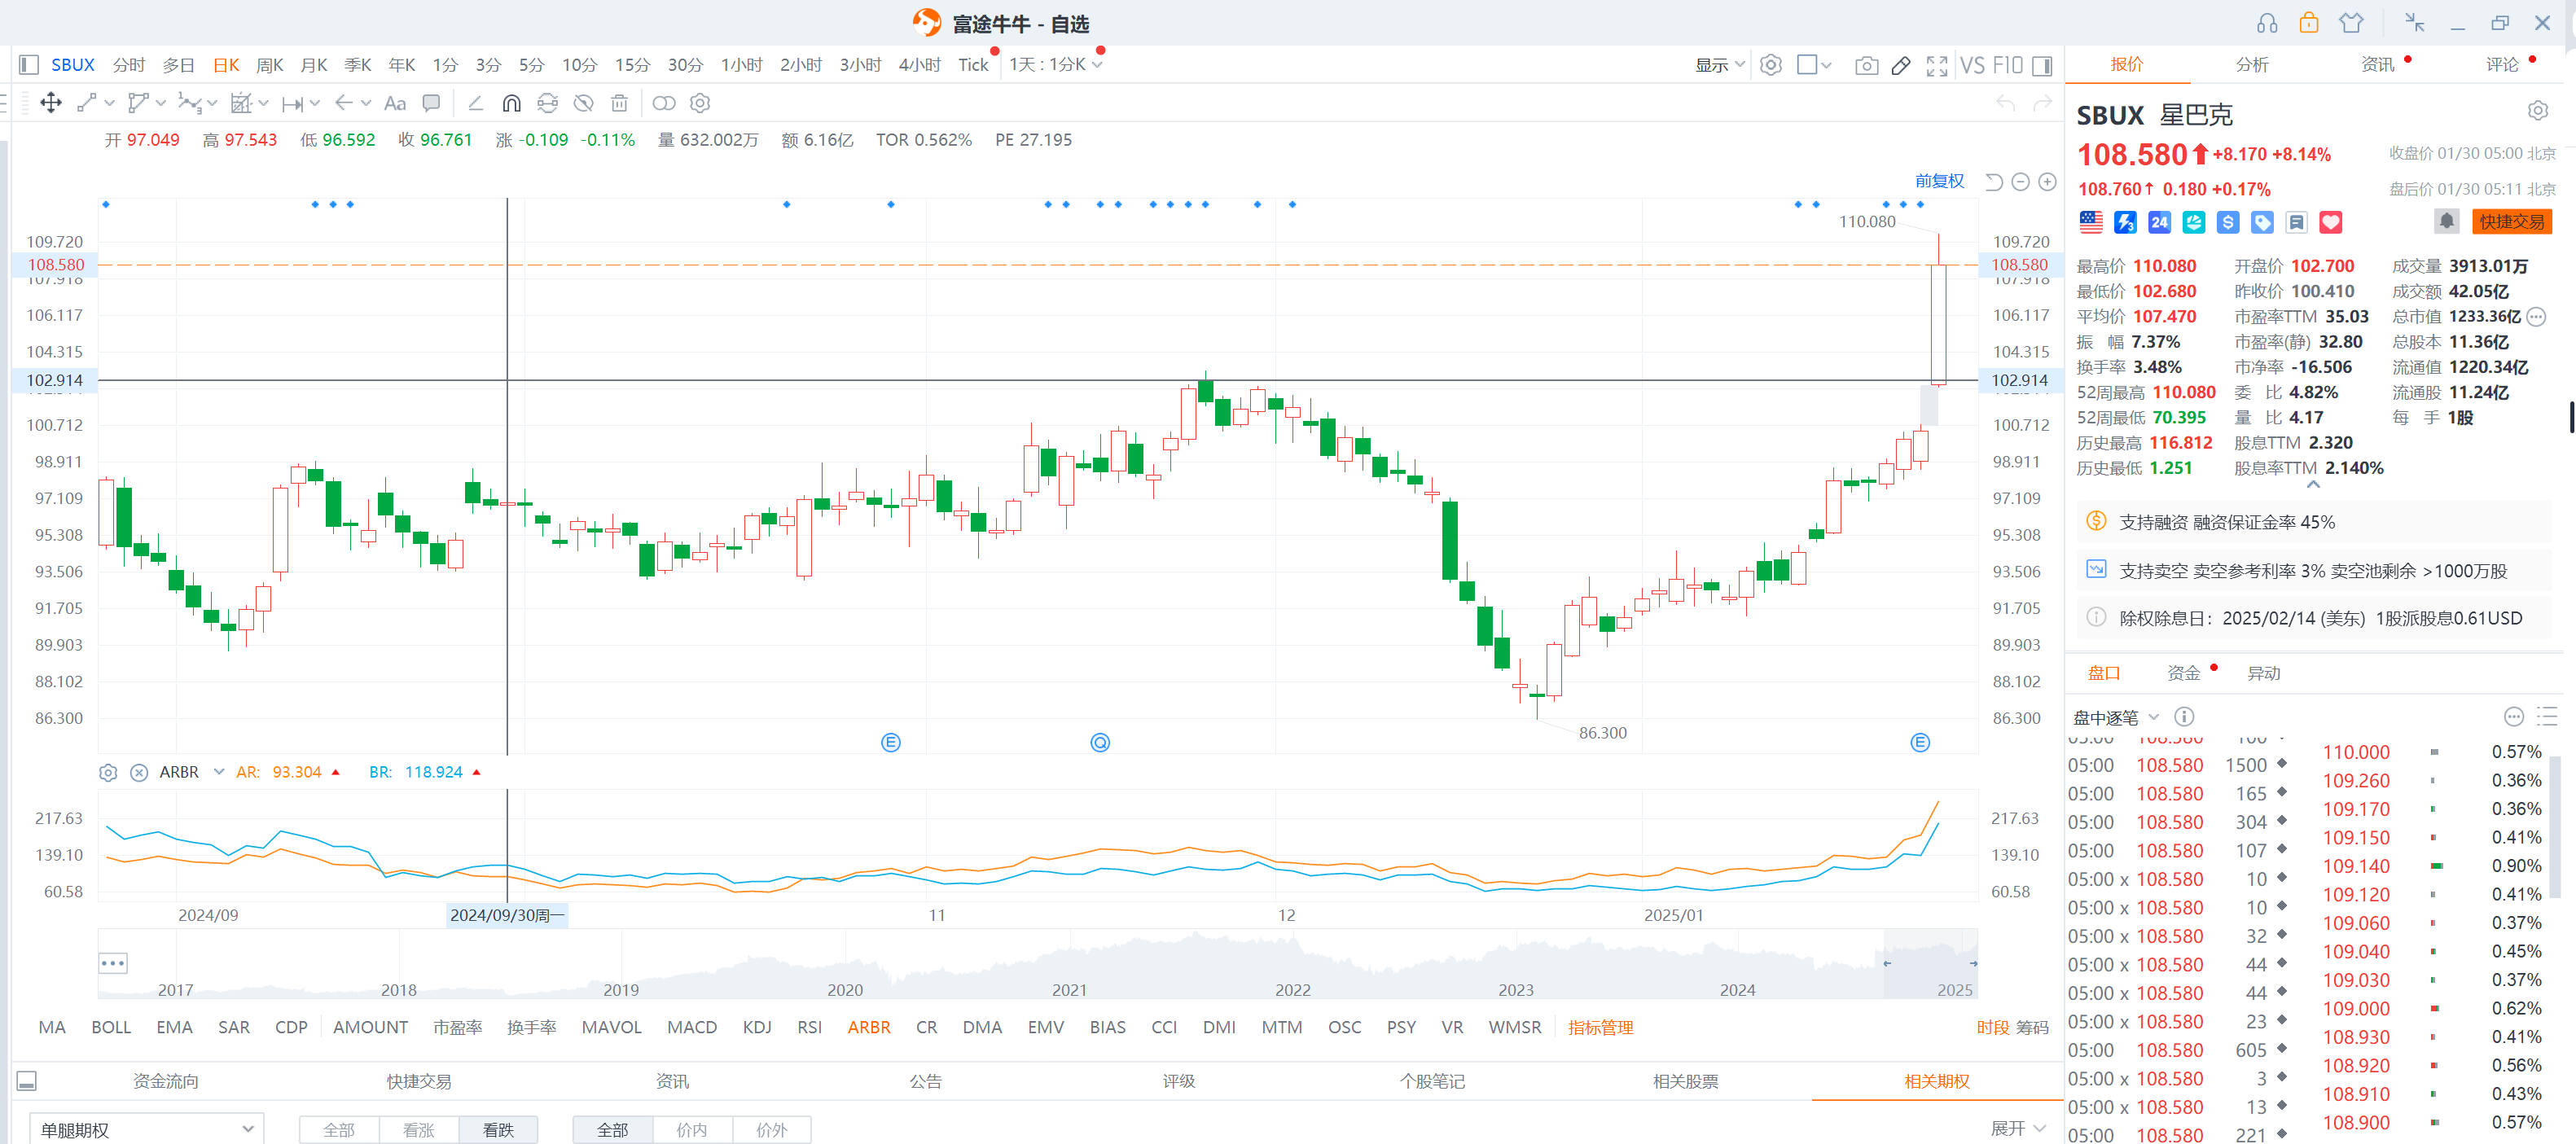Minimize the bottom panel with collapse icon
Screen dimensions: 2576x1144
click(x=27, y=1081)
